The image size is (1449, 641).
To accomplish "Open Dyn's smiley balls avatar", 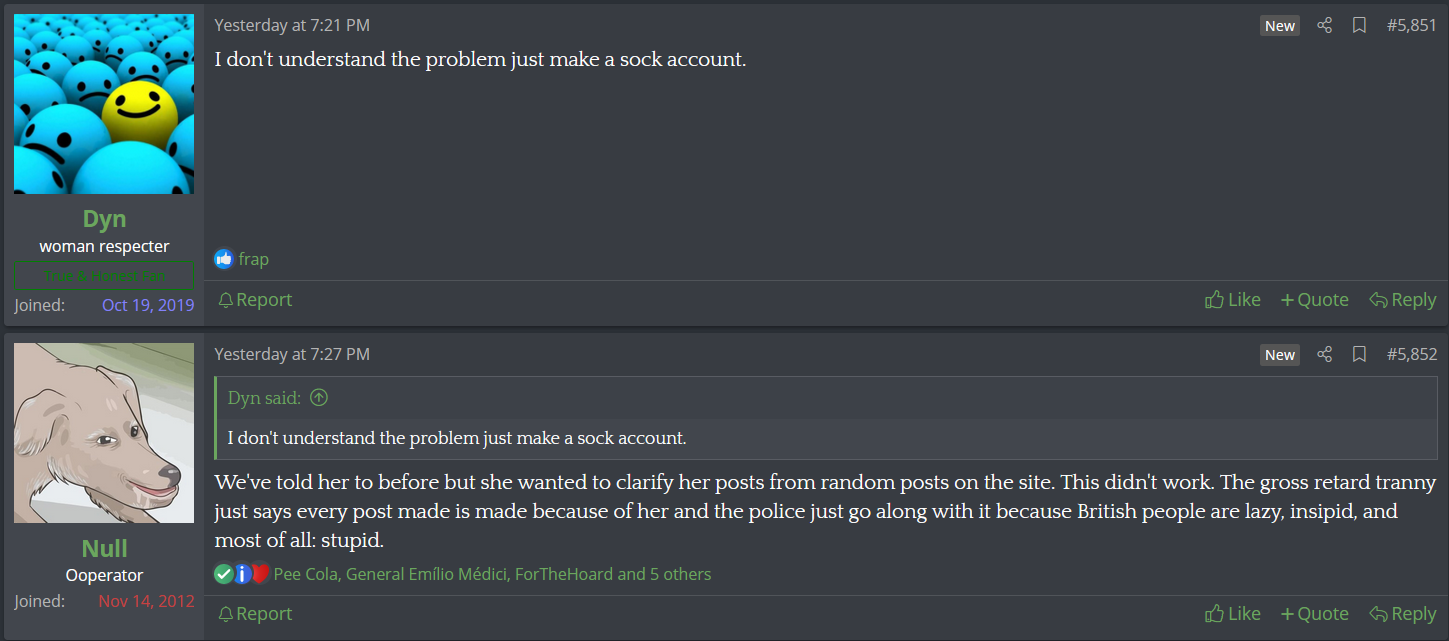I will 104,104.
